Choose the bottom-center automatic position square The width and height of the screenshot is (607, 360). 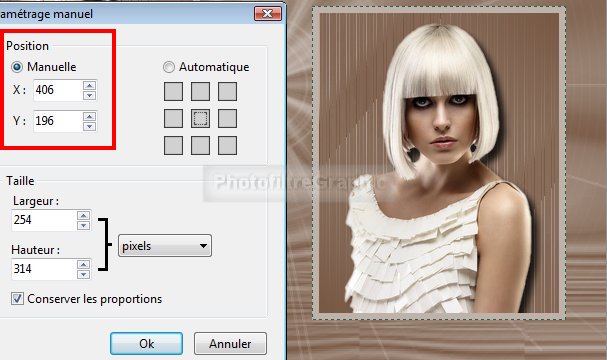tap(201, 145)
